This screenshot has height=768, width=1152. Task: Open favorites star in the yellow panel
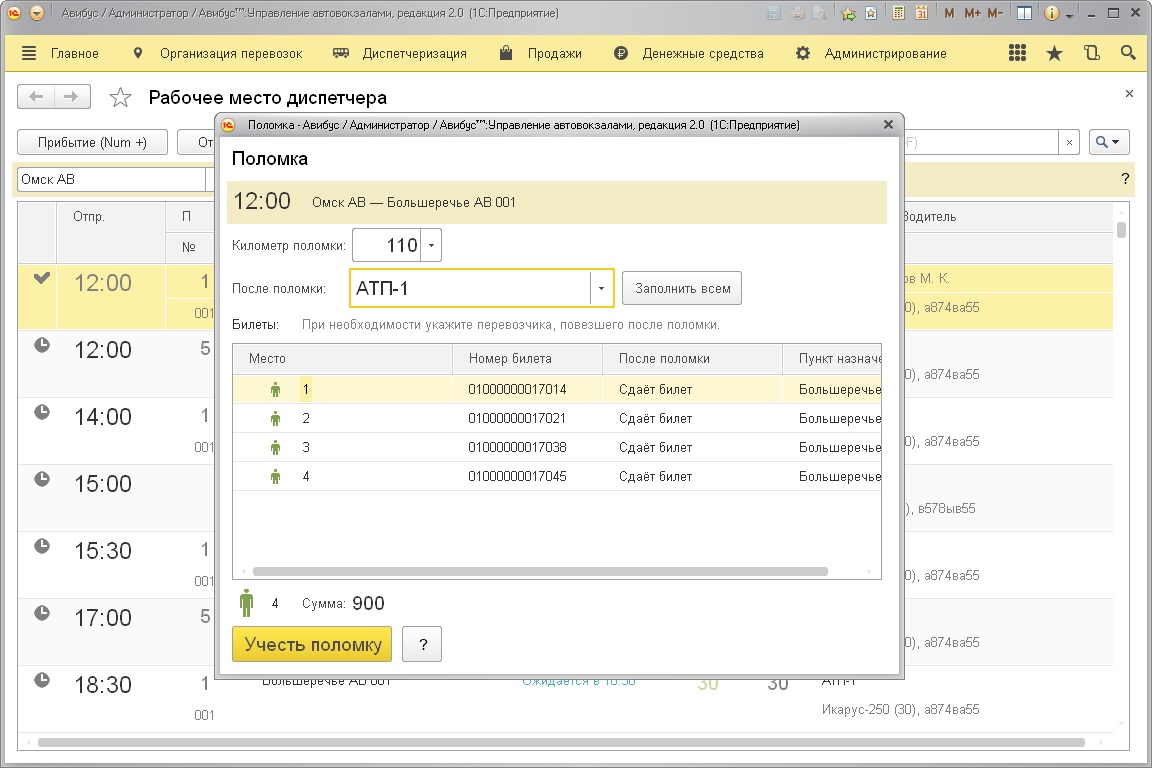point(1054,53)
